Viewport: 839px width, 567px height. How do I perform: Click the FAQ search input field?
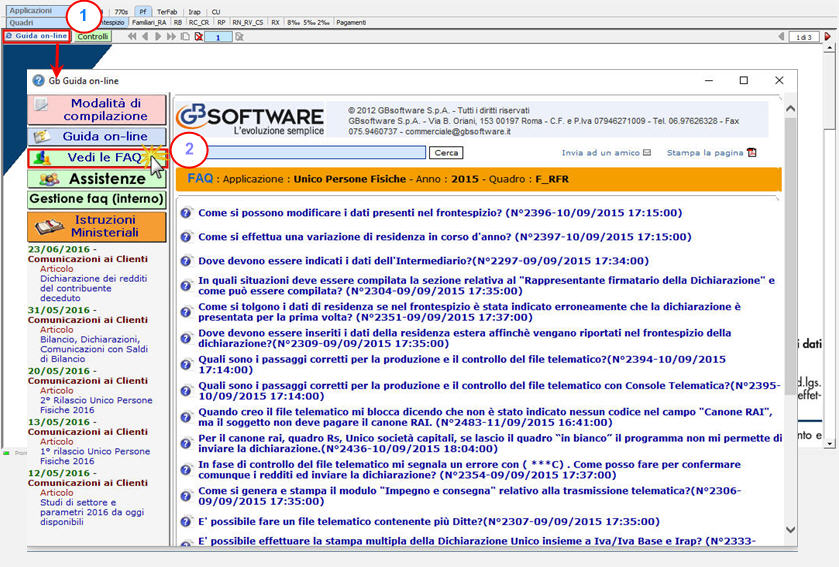(316, 152)
